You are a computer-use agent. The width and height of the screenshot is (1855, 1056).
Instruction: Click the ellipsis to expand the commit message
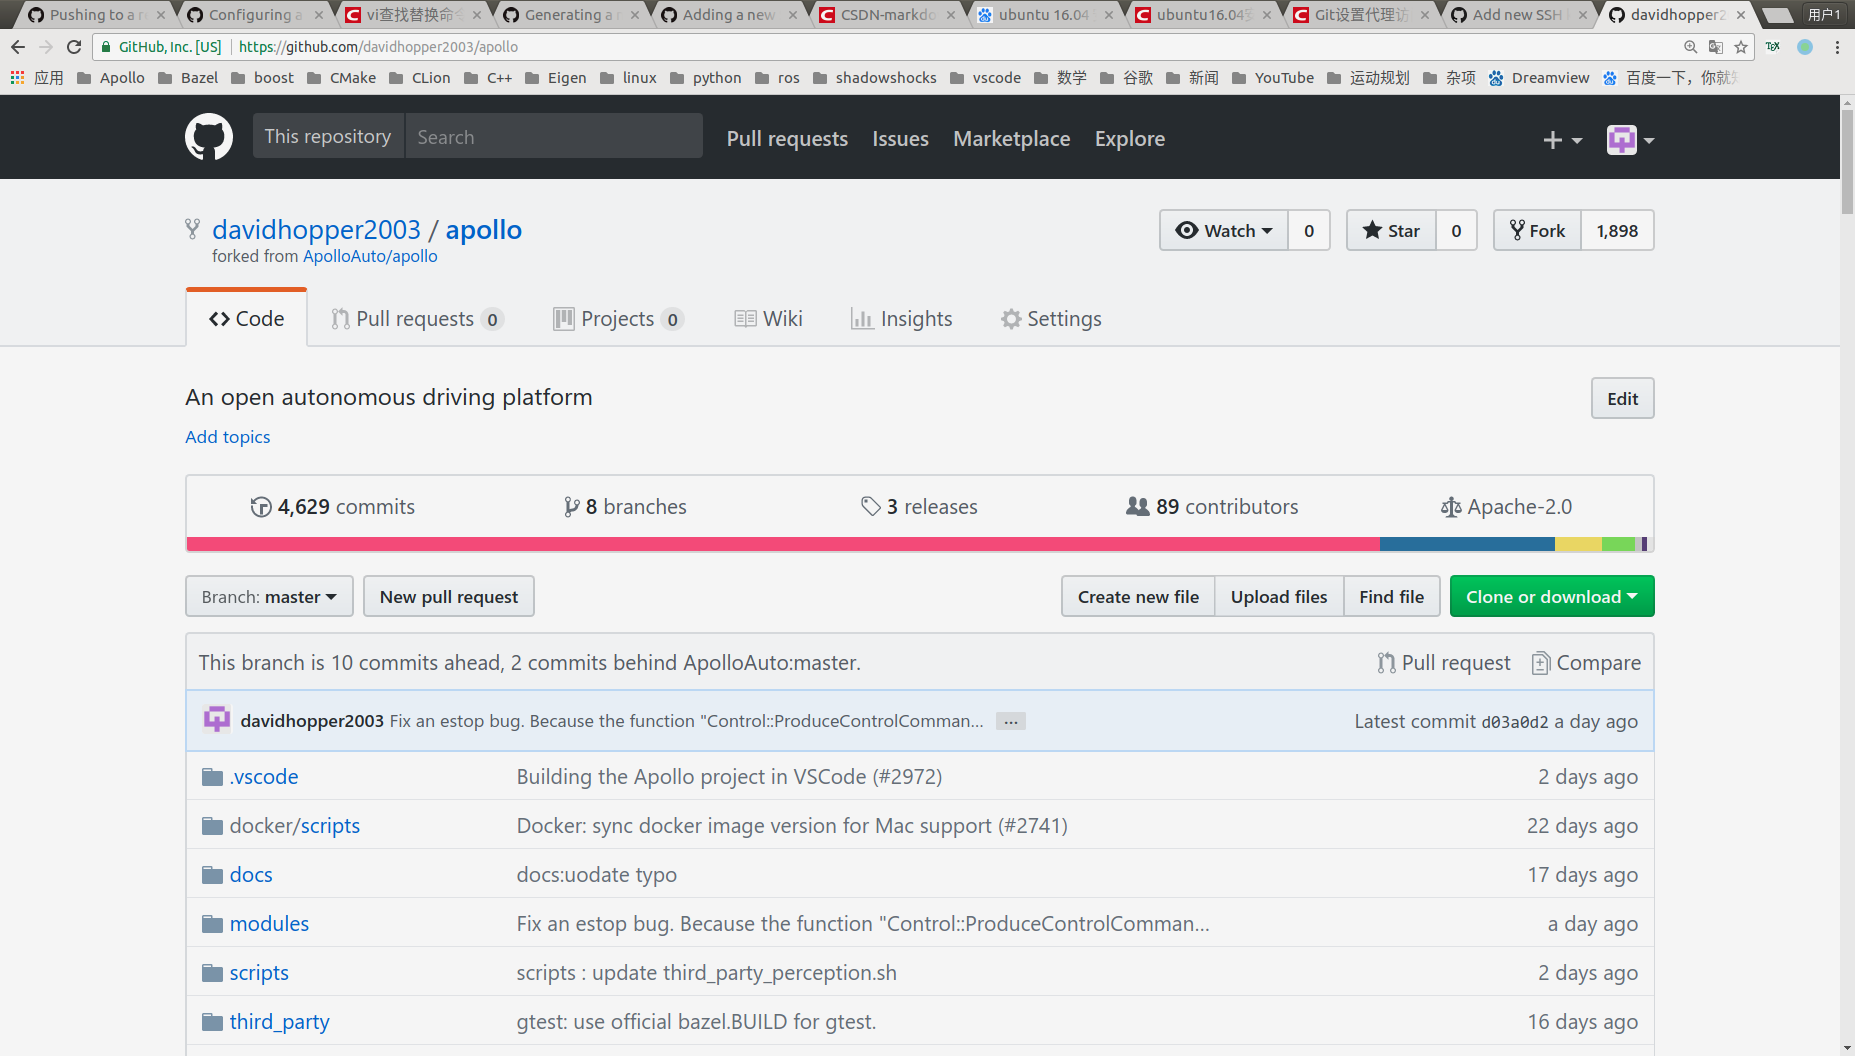click(1010, 721)
